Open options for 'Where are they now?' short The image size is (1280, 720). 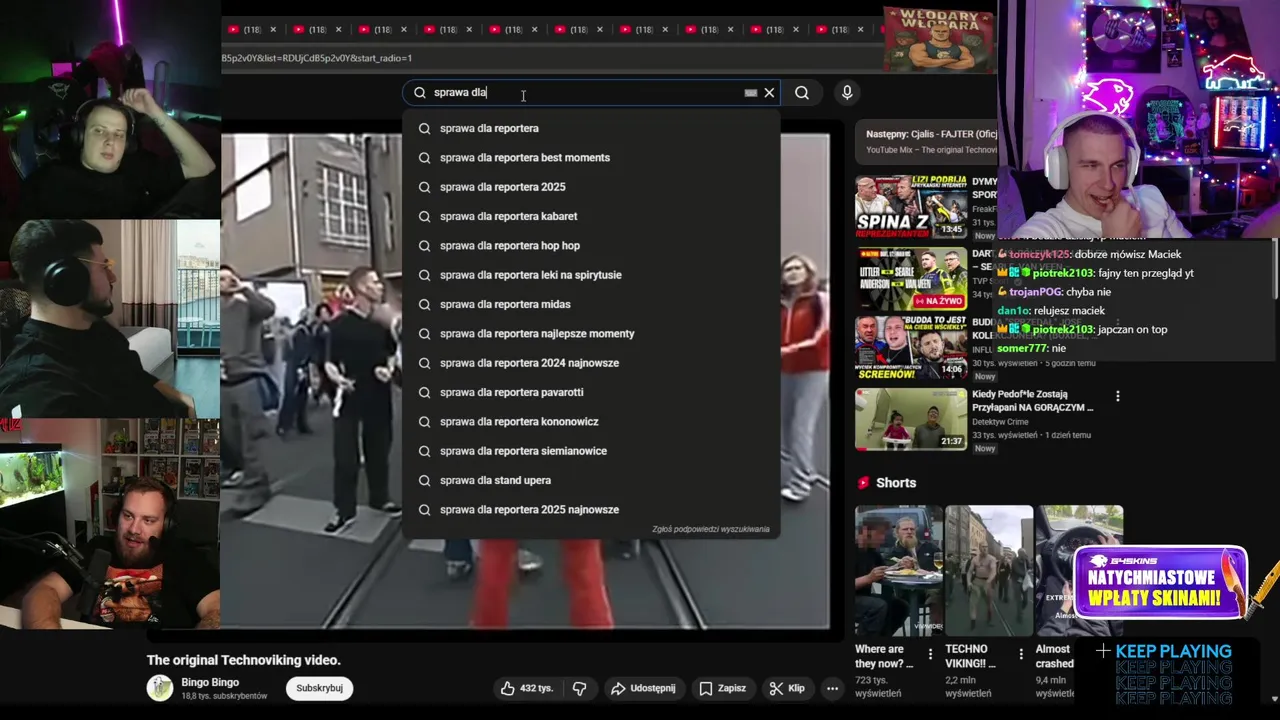pos(930,654)
